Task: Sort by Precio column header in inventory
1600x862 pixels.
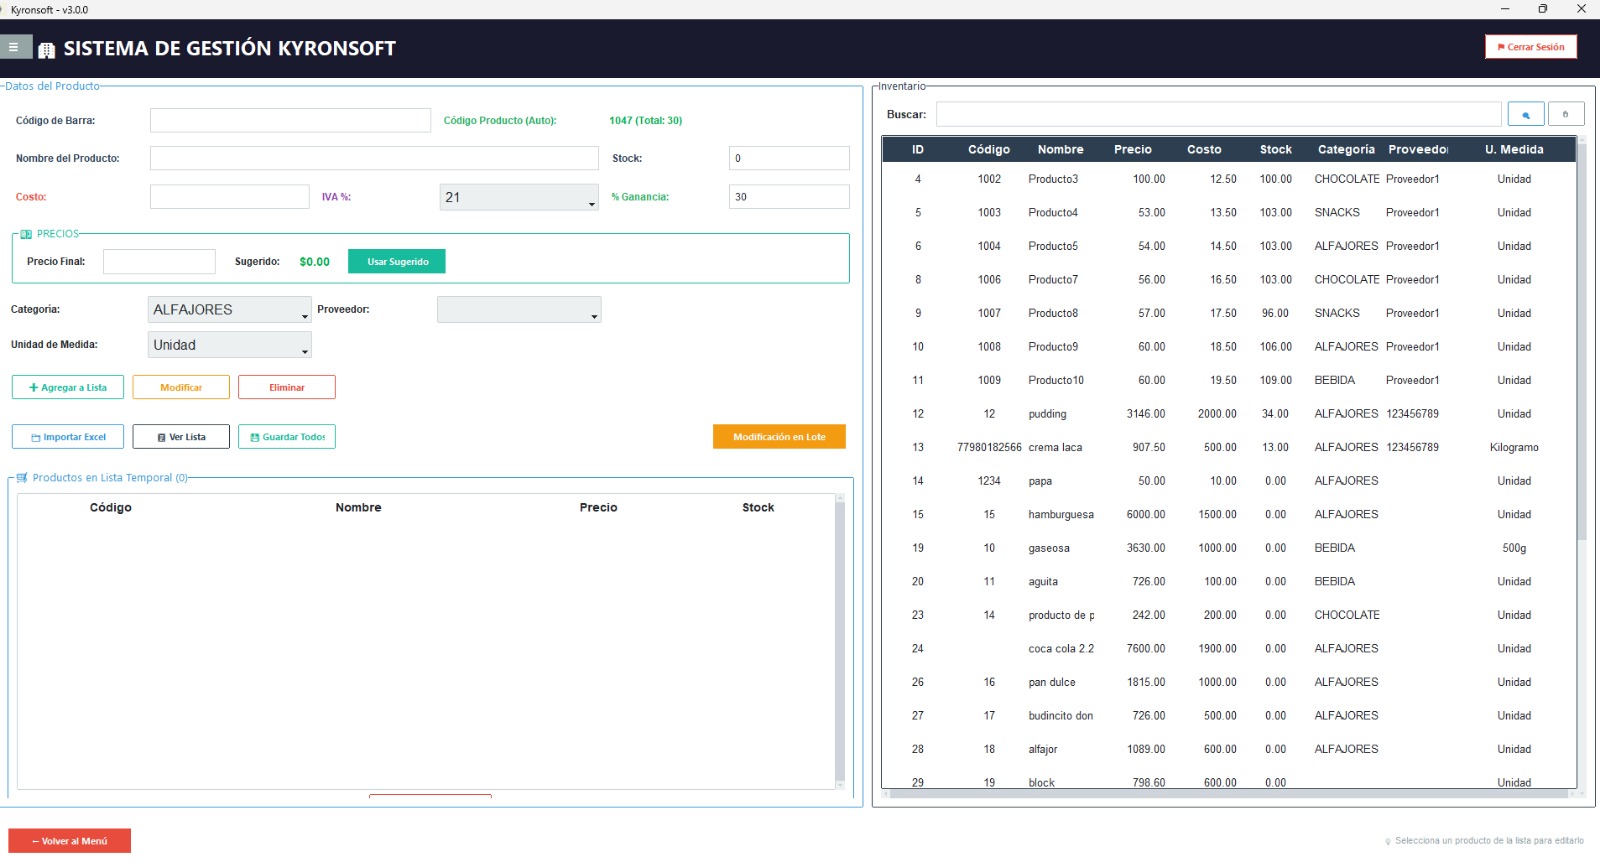Action: point(1132,150)
